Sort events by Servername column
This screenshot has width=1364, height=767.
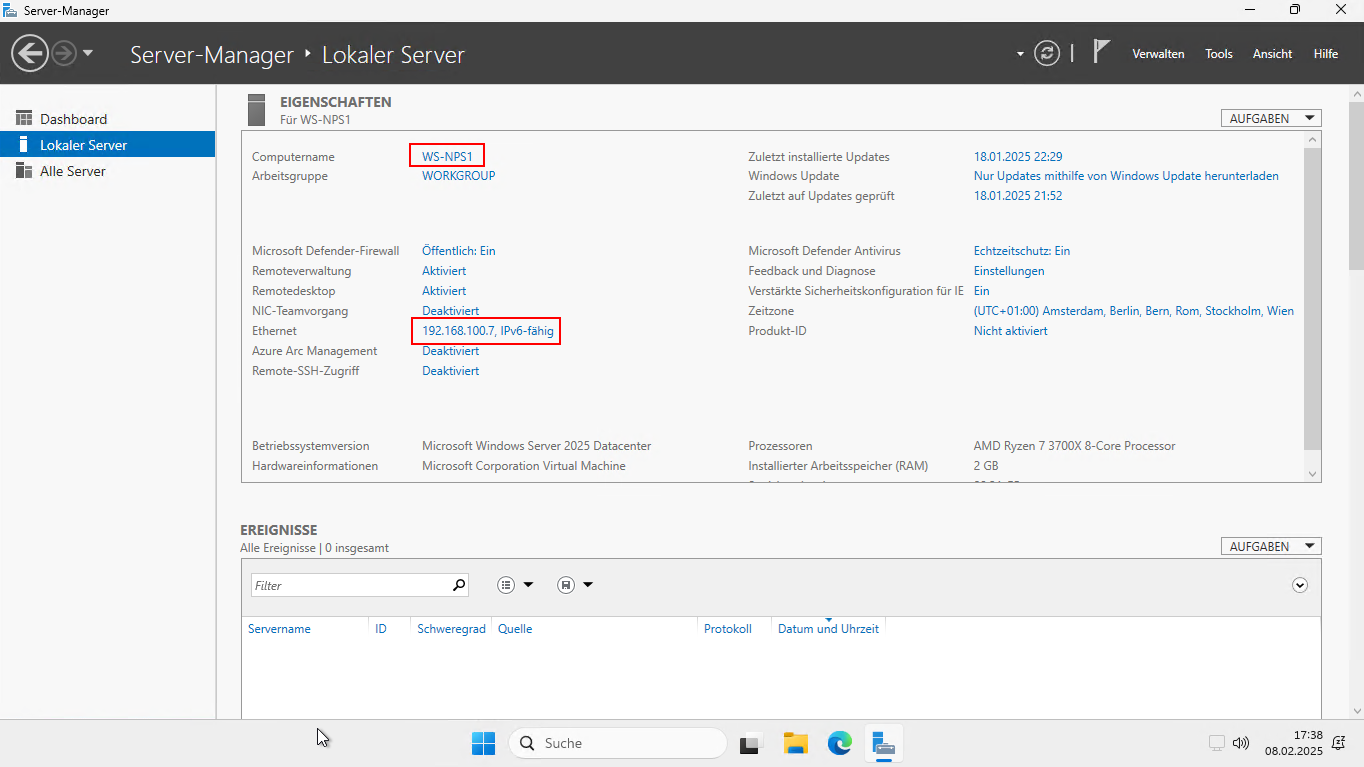(279, 629)
